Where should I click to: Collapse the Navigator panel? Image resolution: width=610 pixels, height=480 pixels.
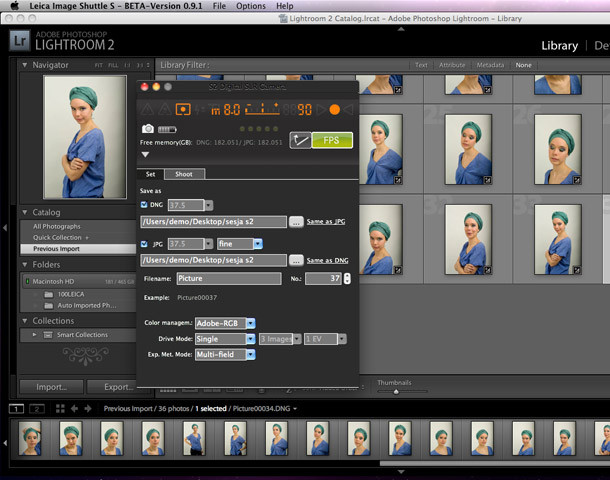25,65
